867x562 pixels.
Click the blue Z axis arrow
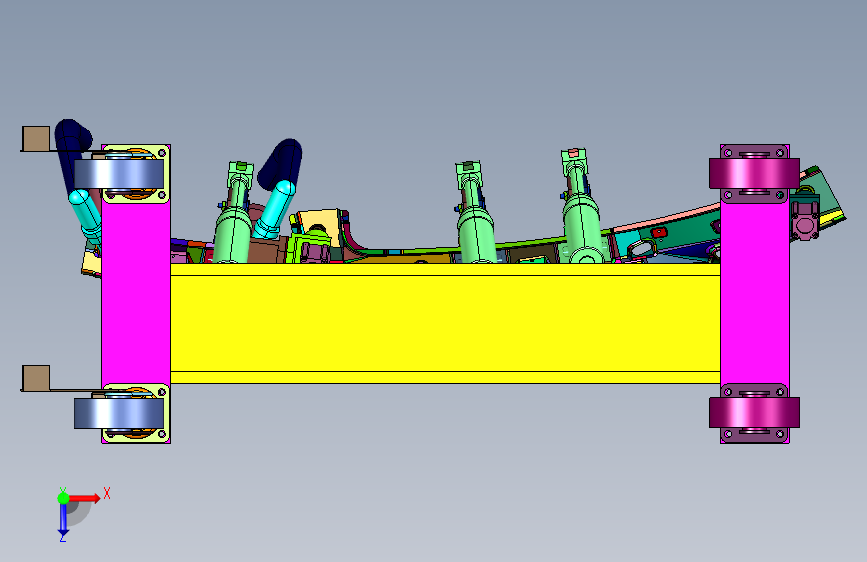(x=63, y=520)
